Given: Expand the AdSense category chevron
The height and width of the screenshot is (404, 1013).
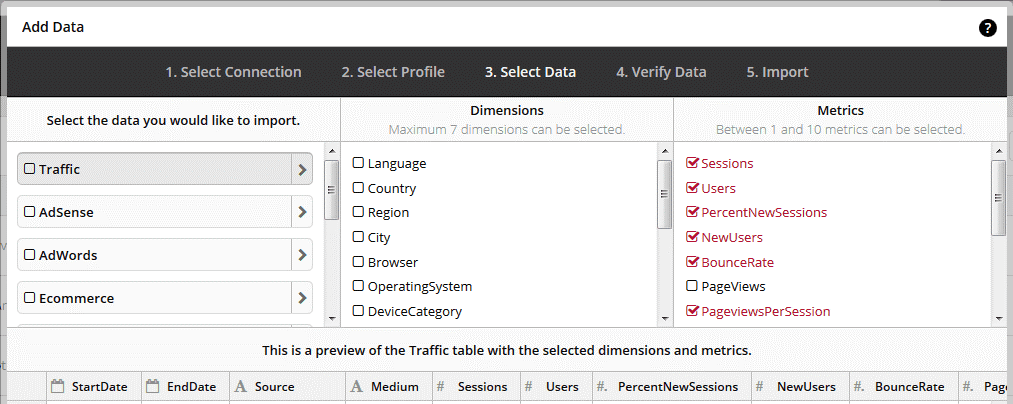Looking at the screenshot, I should (x=302, y=211).
